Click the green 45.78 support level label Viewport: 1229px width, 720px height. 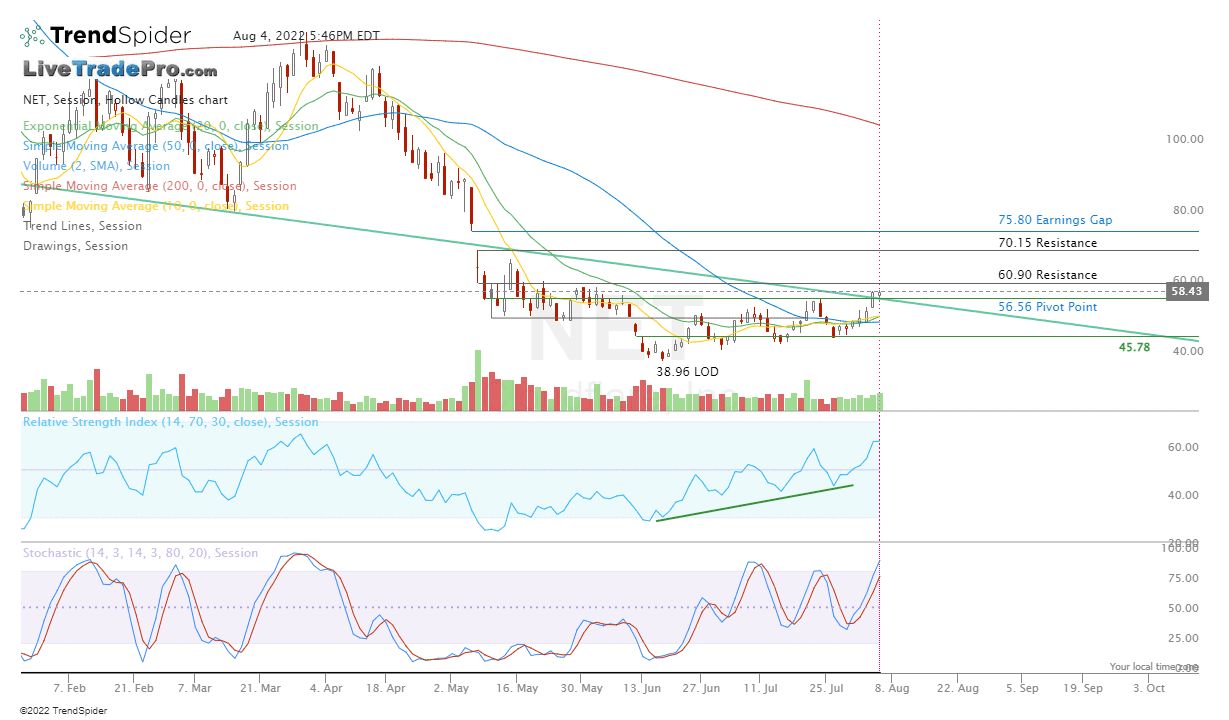point(1134,347)
